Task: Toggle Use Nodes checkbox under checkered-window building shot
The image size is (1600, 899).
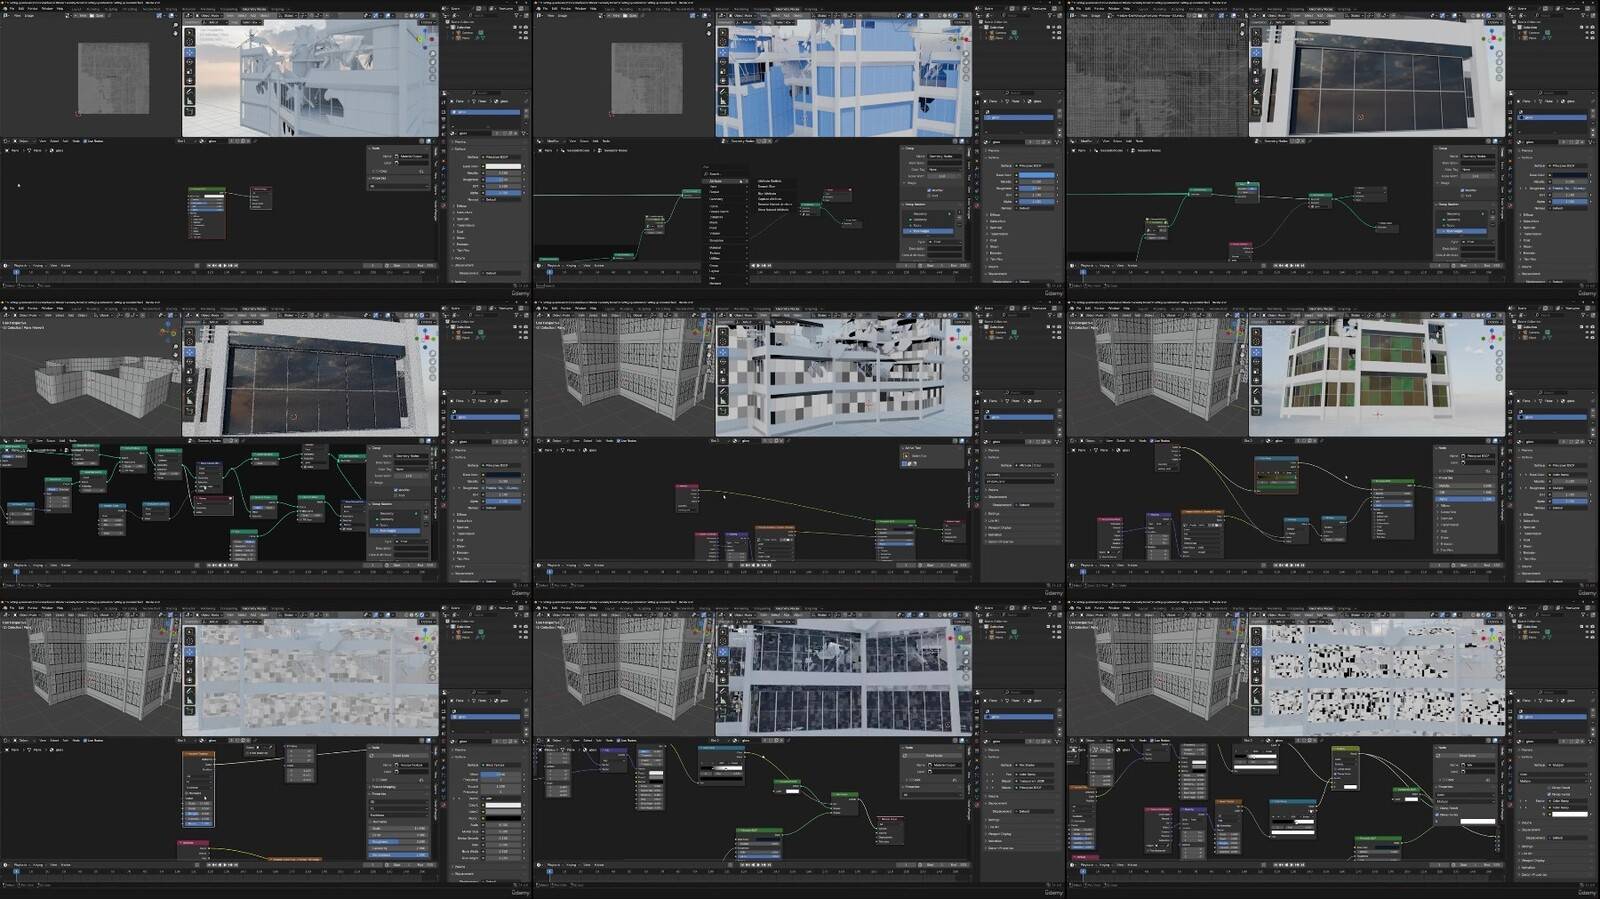Action: [620, 441]
